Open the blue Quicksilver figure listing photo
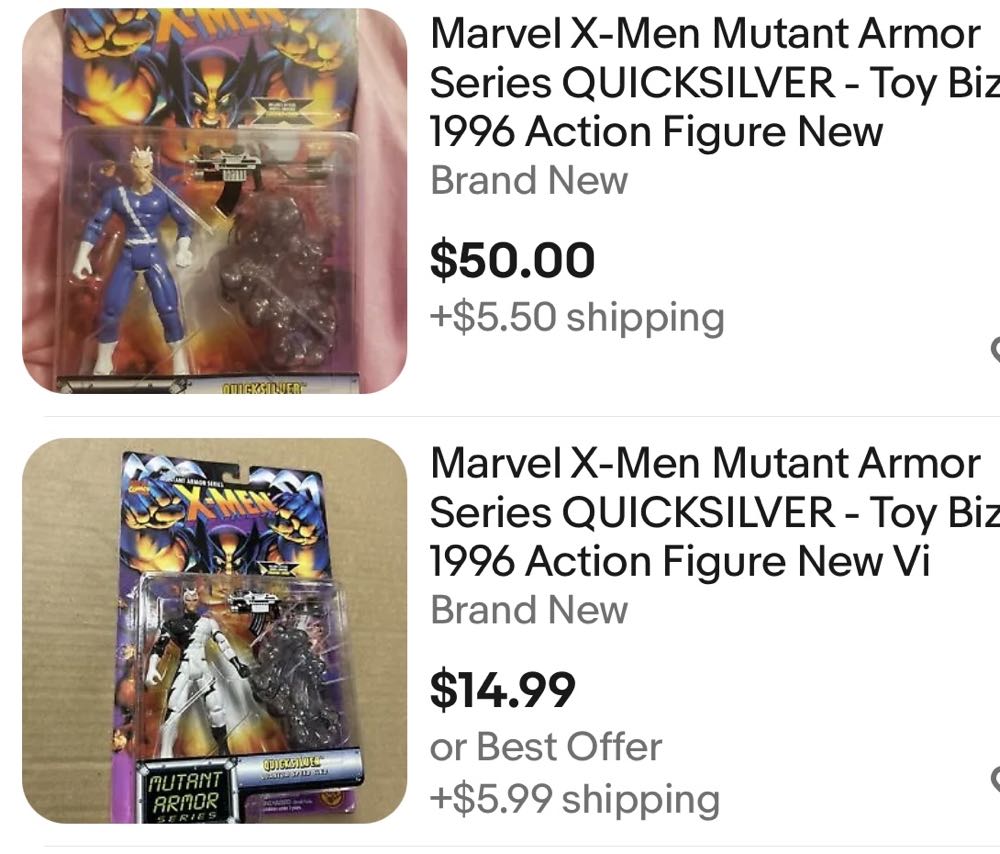Screen dimensions: 1000x854 (x=214, y=200)
